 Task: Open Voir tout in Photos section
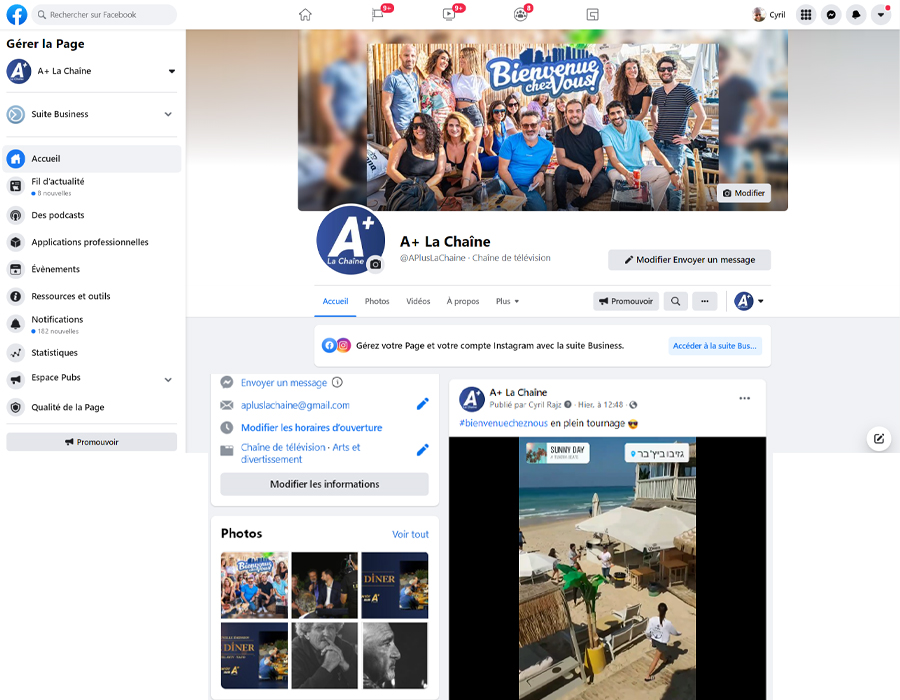tap(409, 534)
